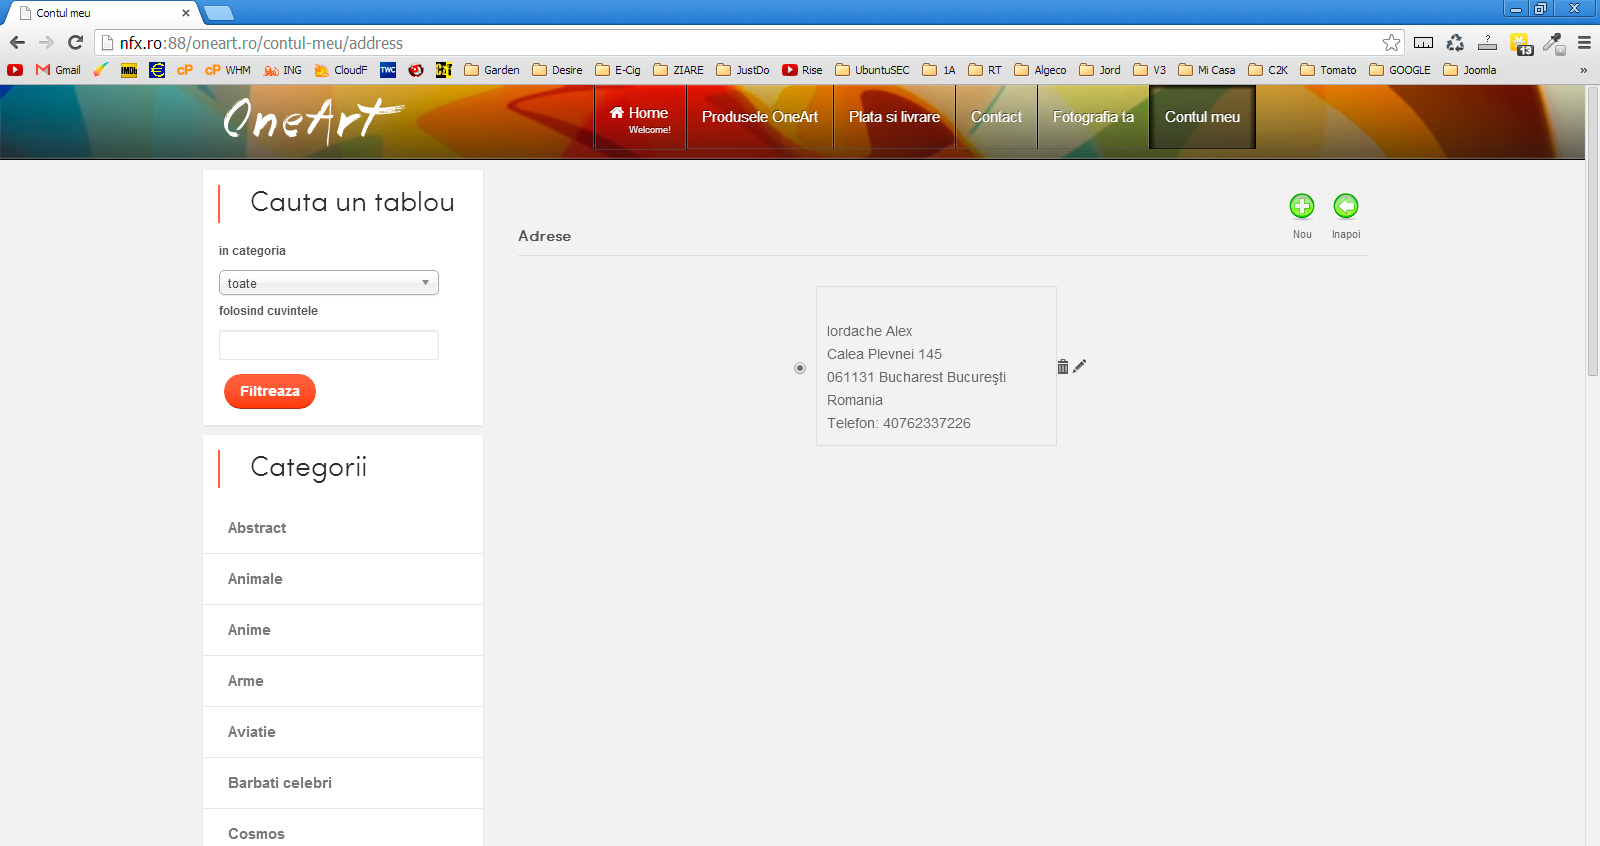Screen dimensions: 1600x846
Task: Go back with the browser back arrow
Action: (x=17, y=42)
